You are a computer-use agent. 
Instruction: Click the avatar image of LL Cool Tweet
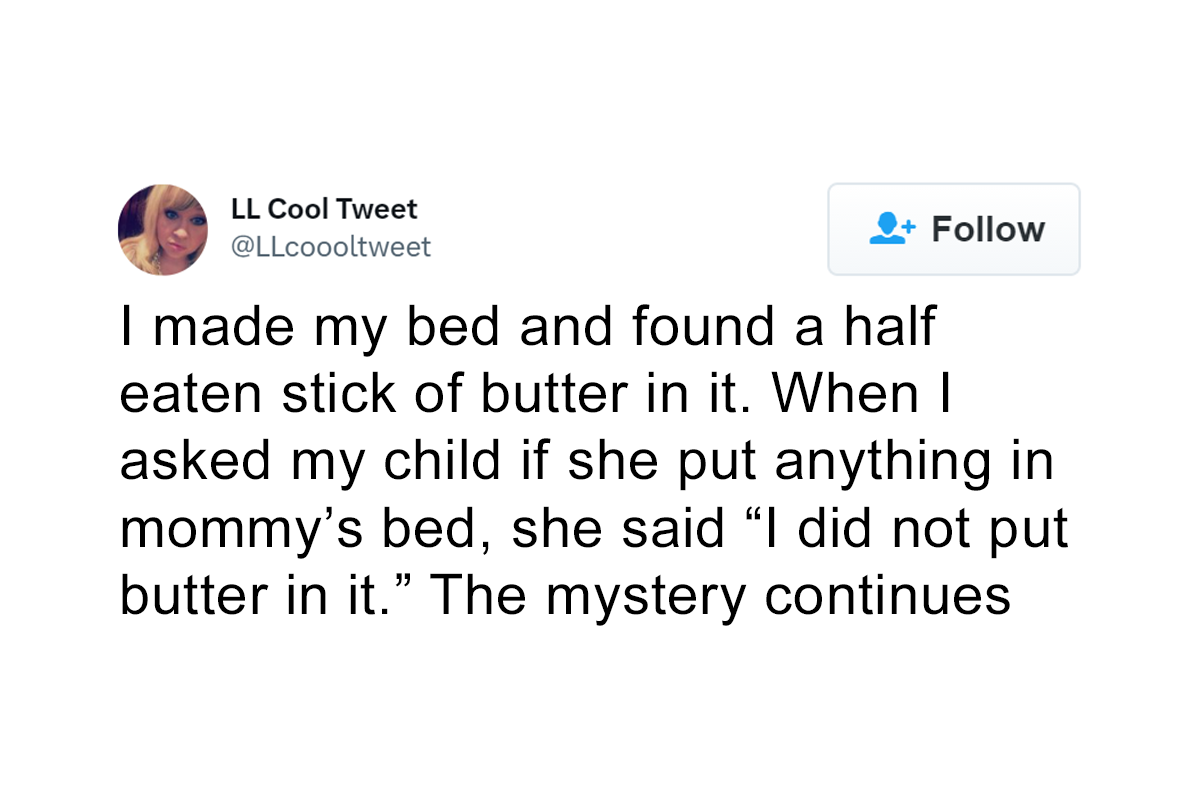click(163, 230)
